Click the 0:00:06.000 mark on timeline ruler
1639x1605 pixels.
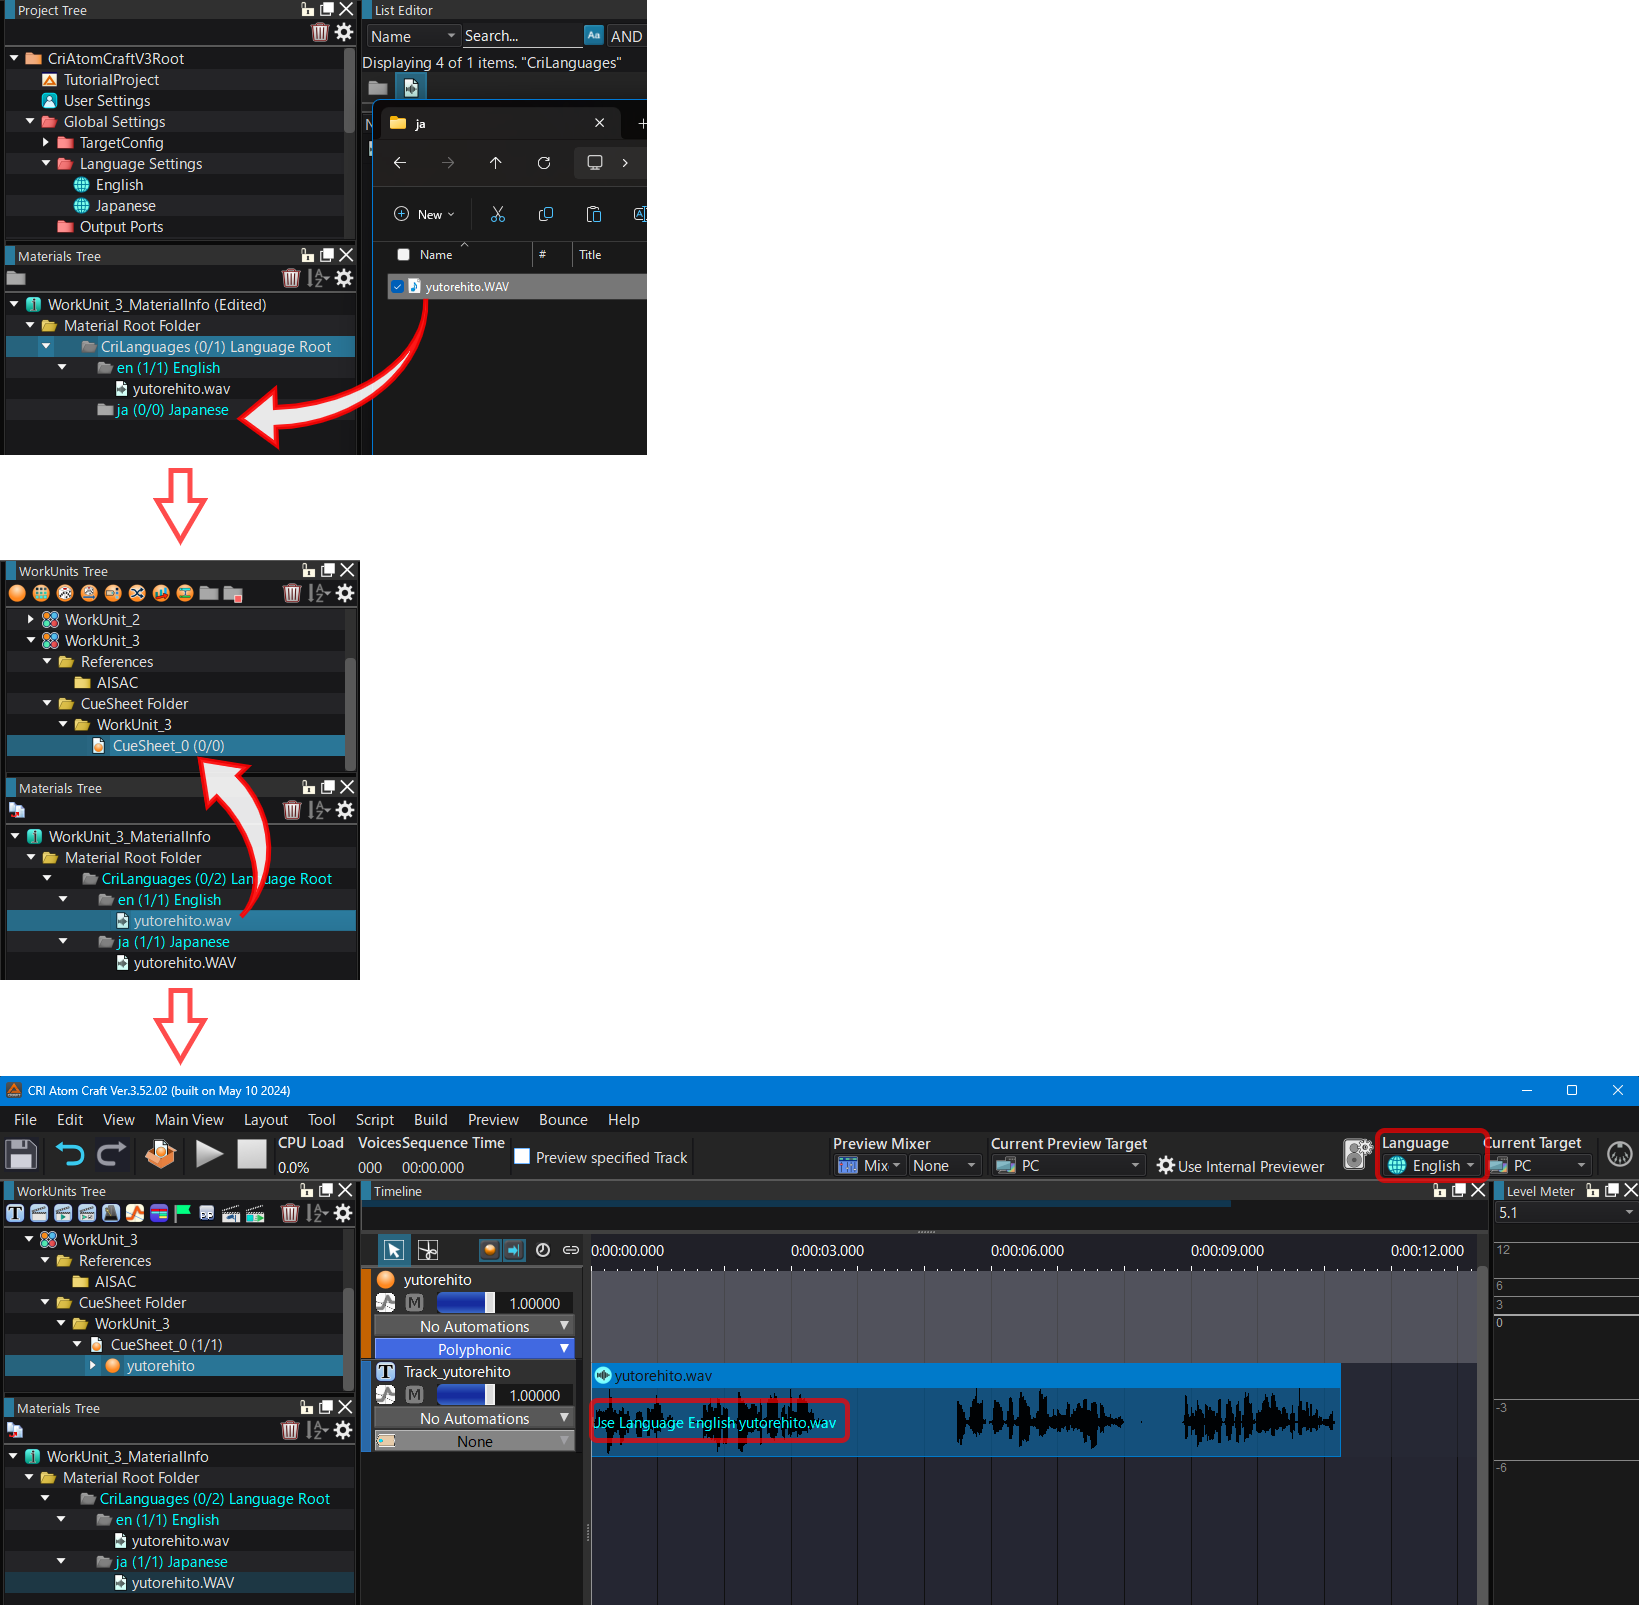[1027, 1251]
